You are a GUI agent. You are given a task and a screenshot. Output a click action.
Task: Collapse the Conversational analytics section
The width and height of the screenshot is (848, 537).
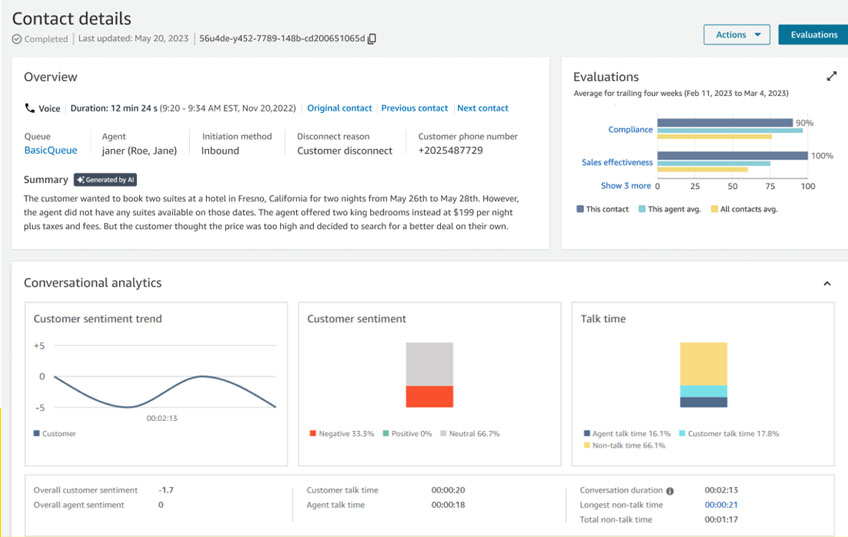[x=827, y=284]
